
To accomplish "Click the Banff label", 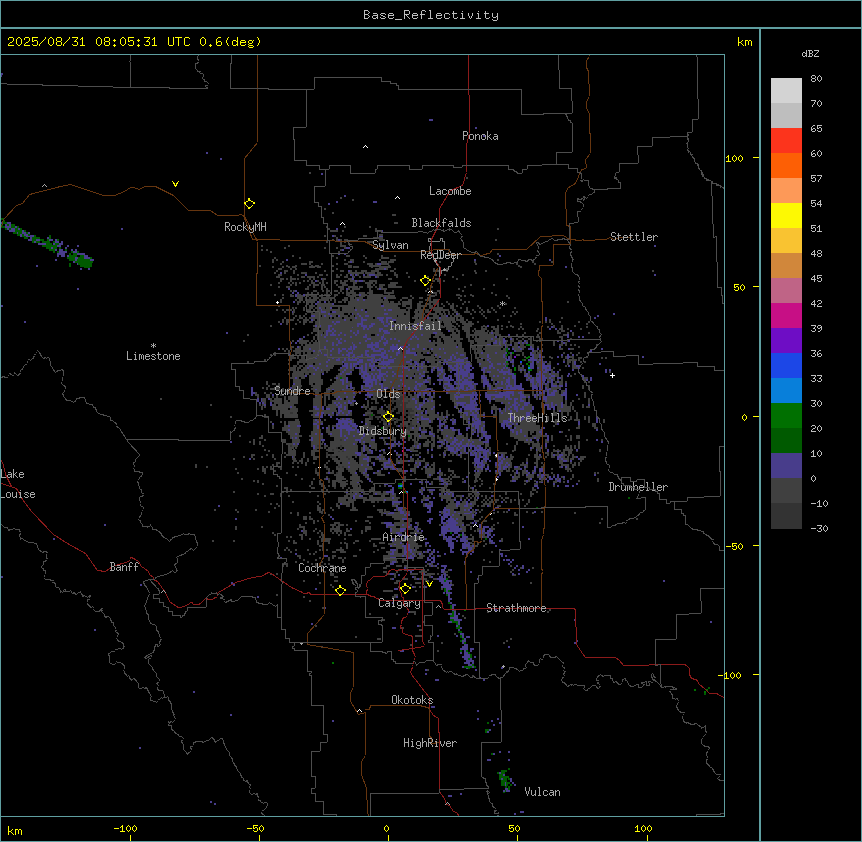I will tap(124, 567).
